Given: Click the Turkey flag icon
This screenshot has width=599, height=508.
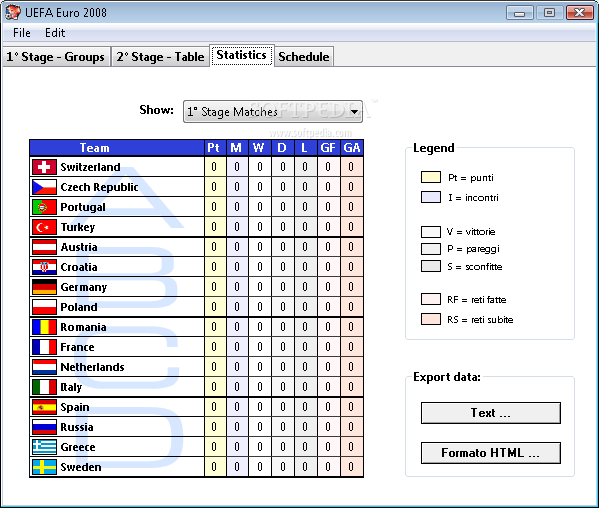Looking at the screenshot, I should 44,227.
